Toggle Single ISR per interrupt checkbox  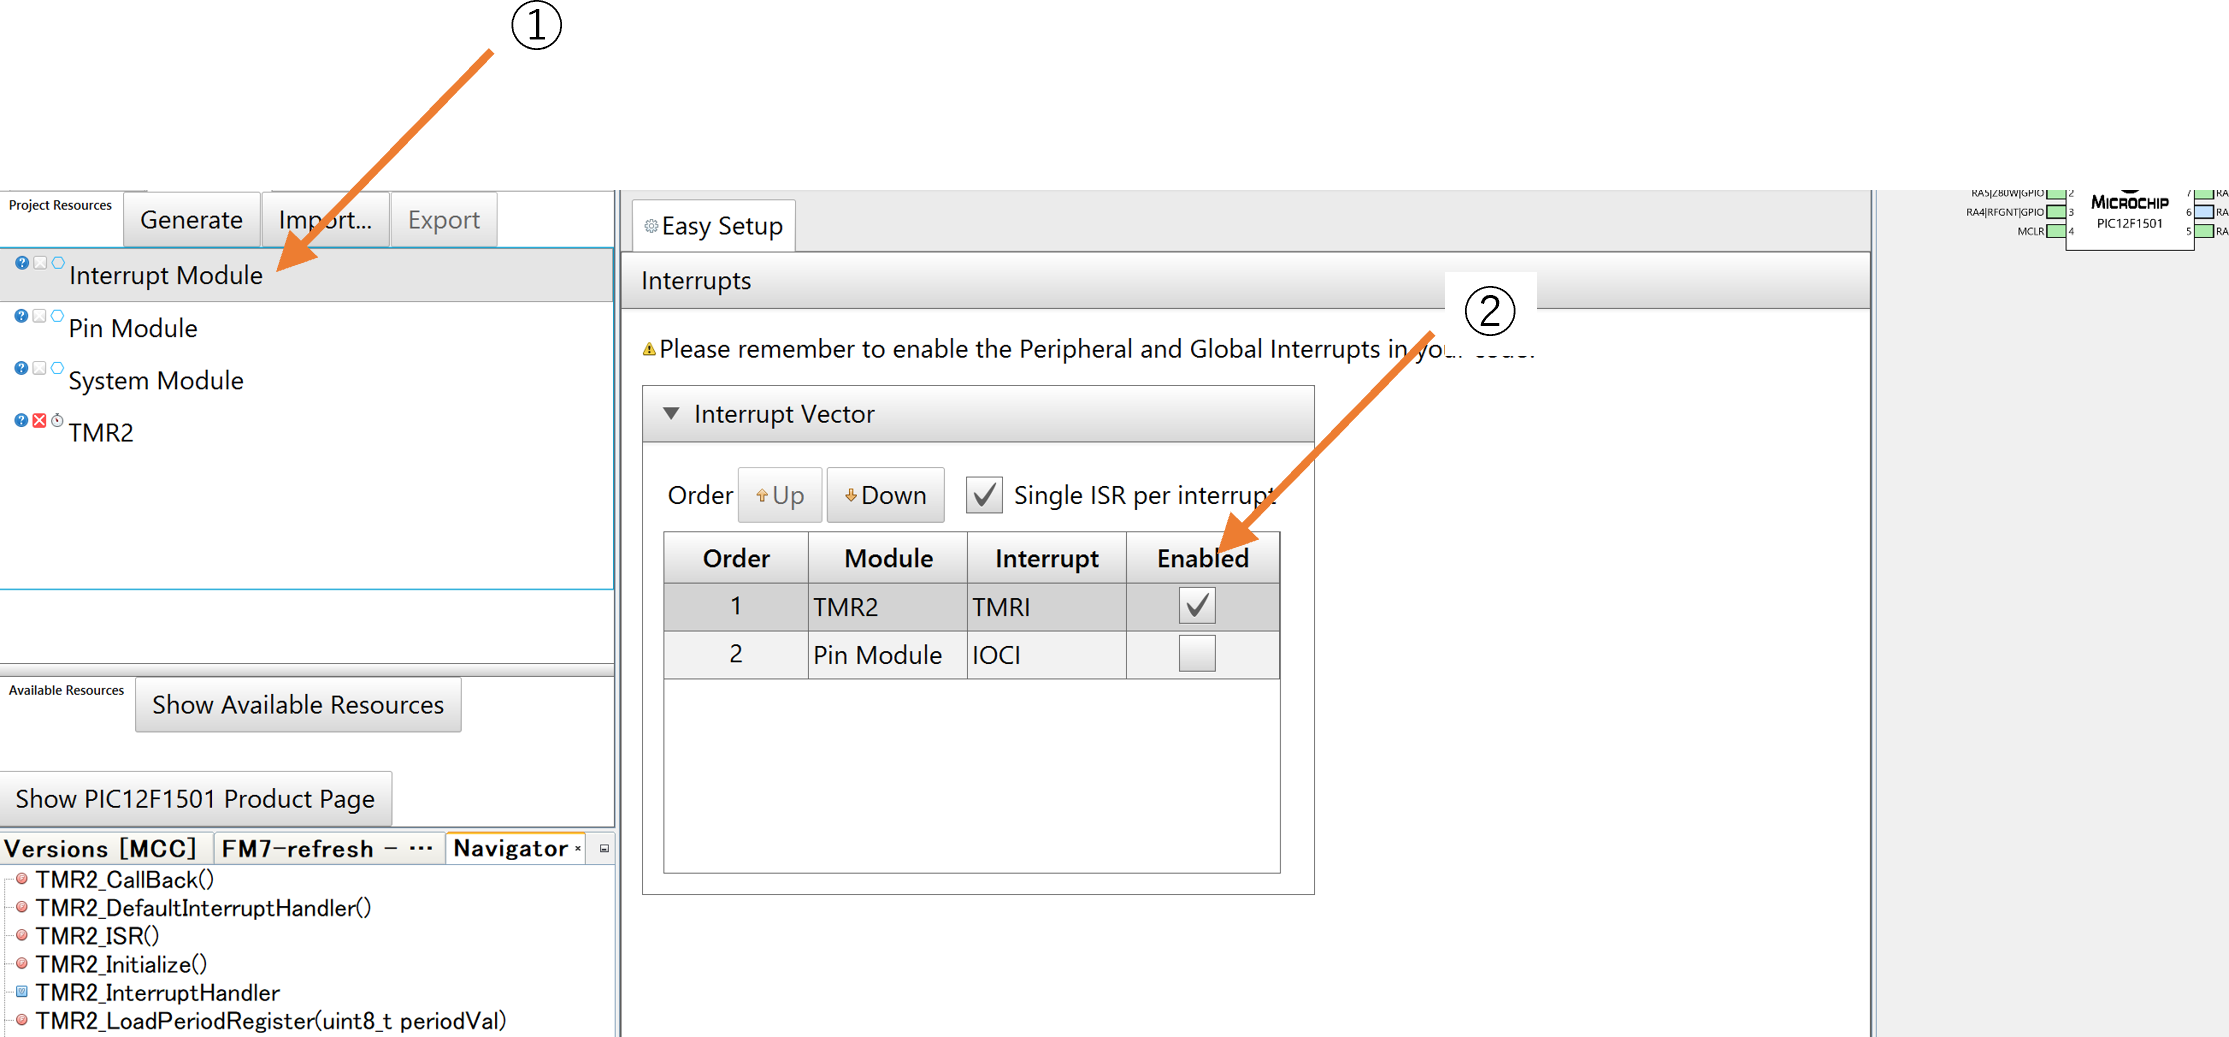(984, 495)
